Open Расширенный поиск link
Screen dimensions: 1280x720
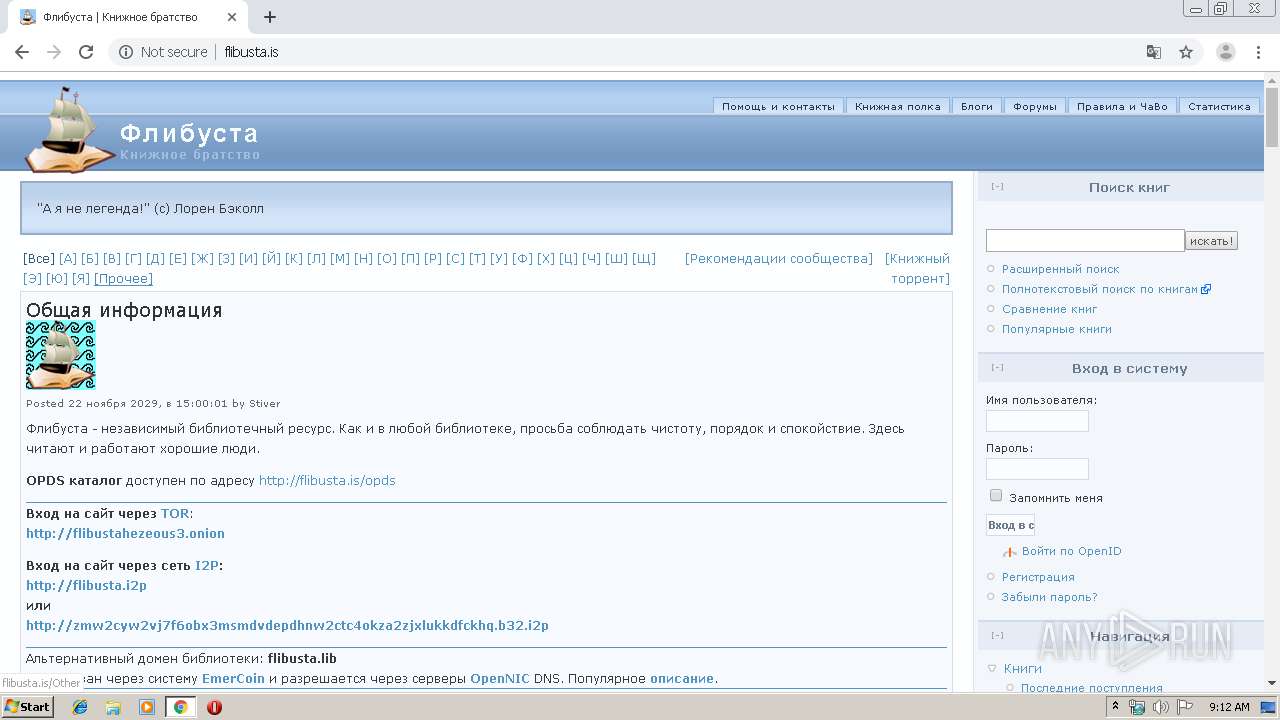point(1061,269)
